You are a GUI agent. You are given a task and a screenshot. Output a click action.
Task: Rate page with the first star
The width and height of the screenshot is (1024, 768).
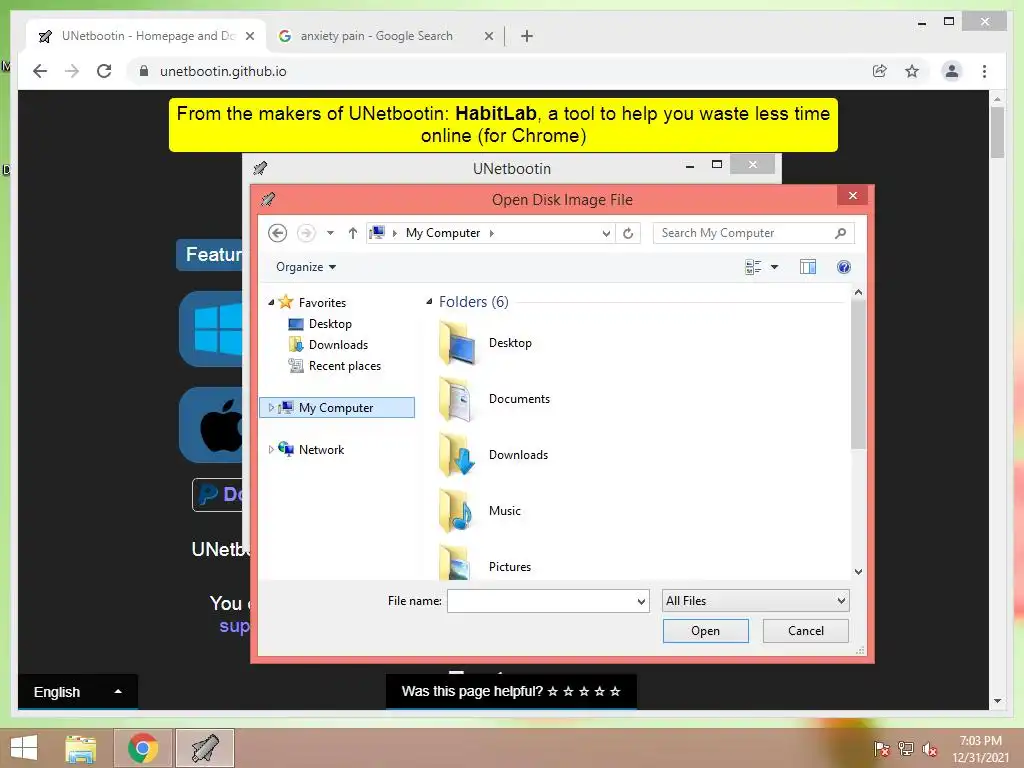[x=552, y=692]
